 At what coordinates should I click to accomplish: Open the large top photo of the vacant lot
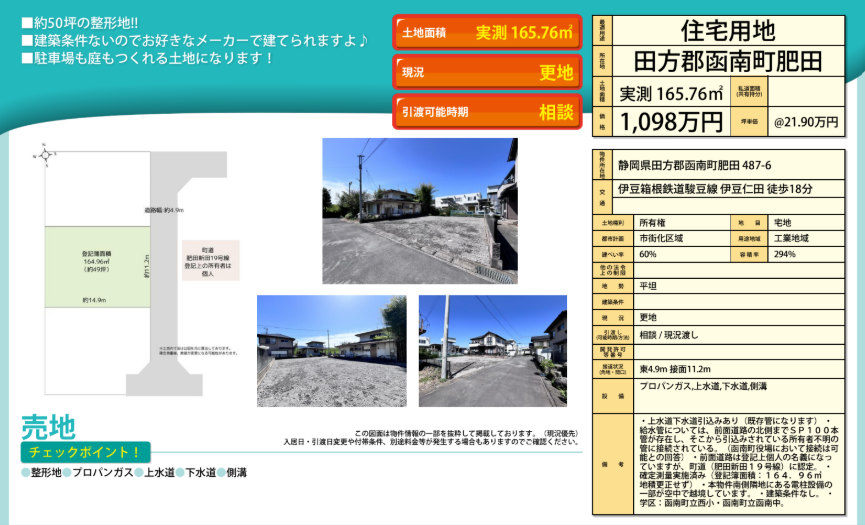(419, 211)
